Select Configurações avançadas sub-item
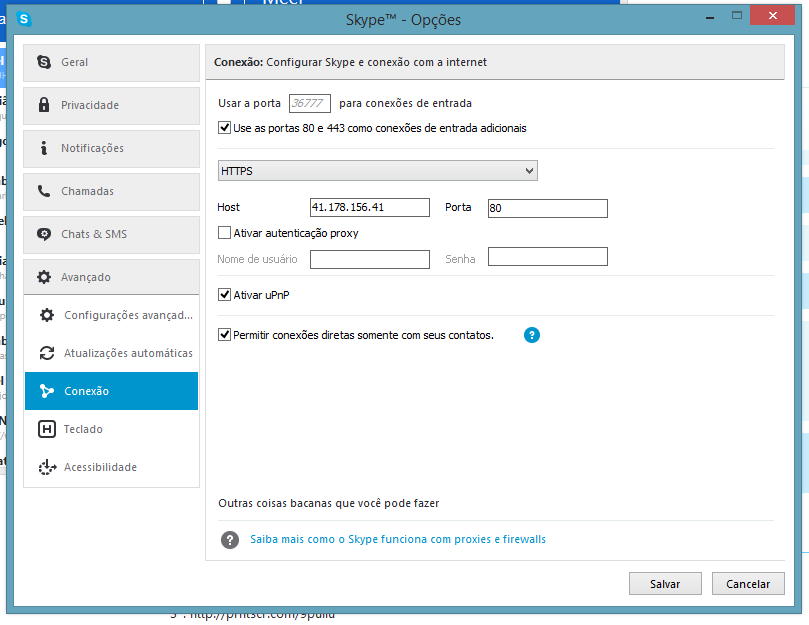 tap(111, 315)
